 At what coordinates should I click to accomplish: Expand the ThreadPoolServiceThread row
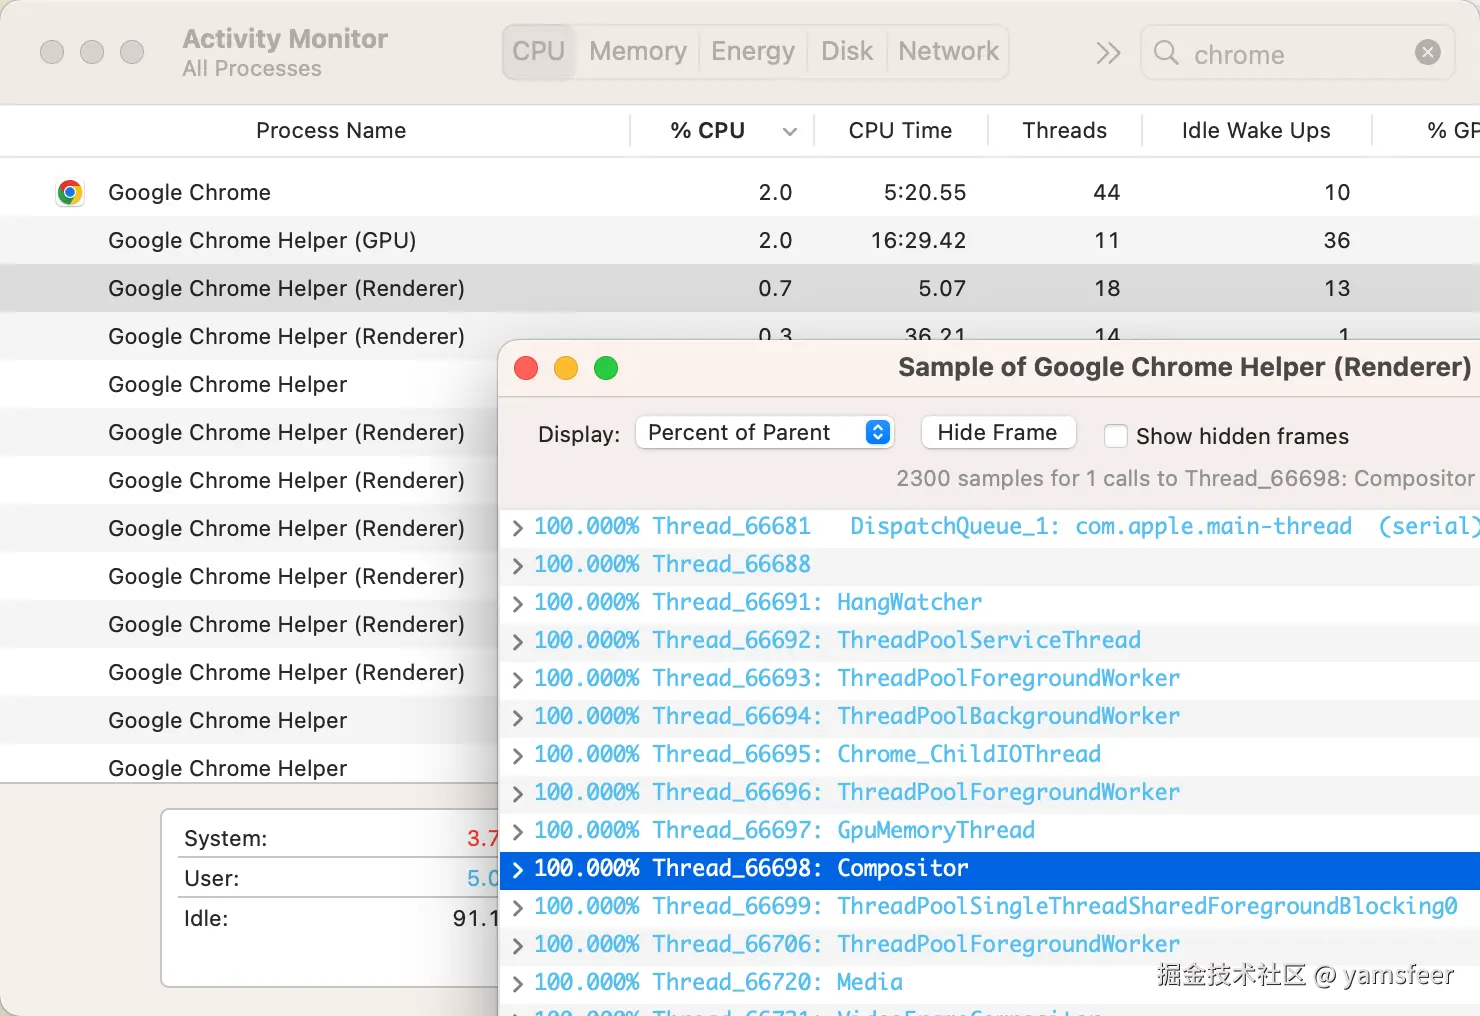pyautogui.click(x=517, y=641)
